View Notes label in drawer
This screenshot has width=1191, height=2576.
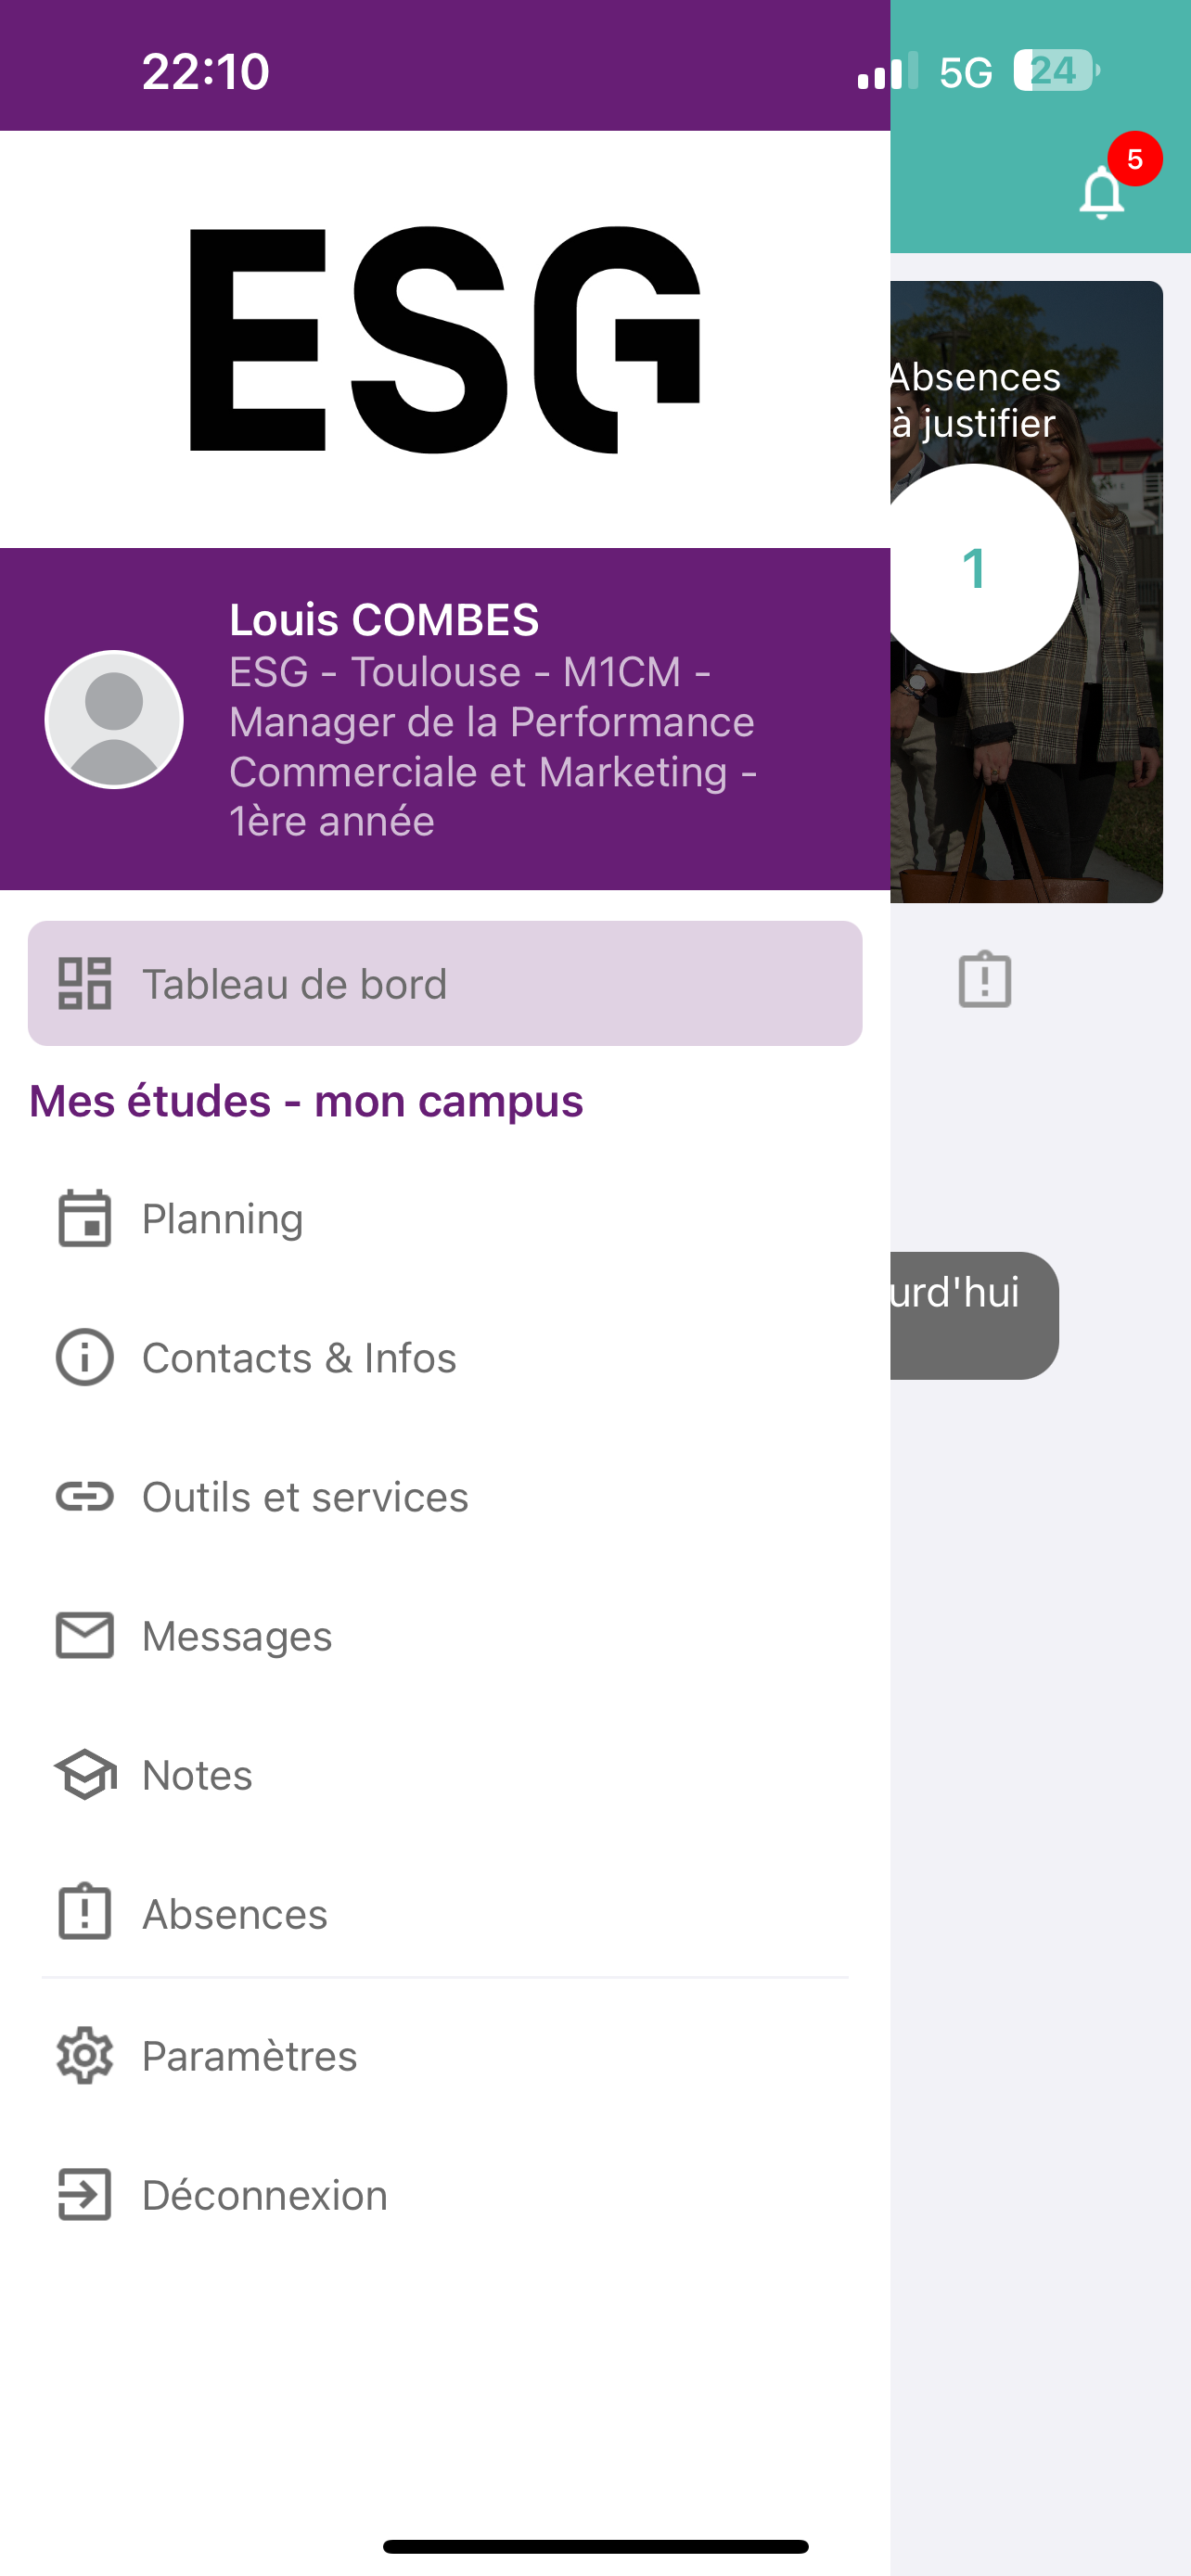coord(197,1774)
